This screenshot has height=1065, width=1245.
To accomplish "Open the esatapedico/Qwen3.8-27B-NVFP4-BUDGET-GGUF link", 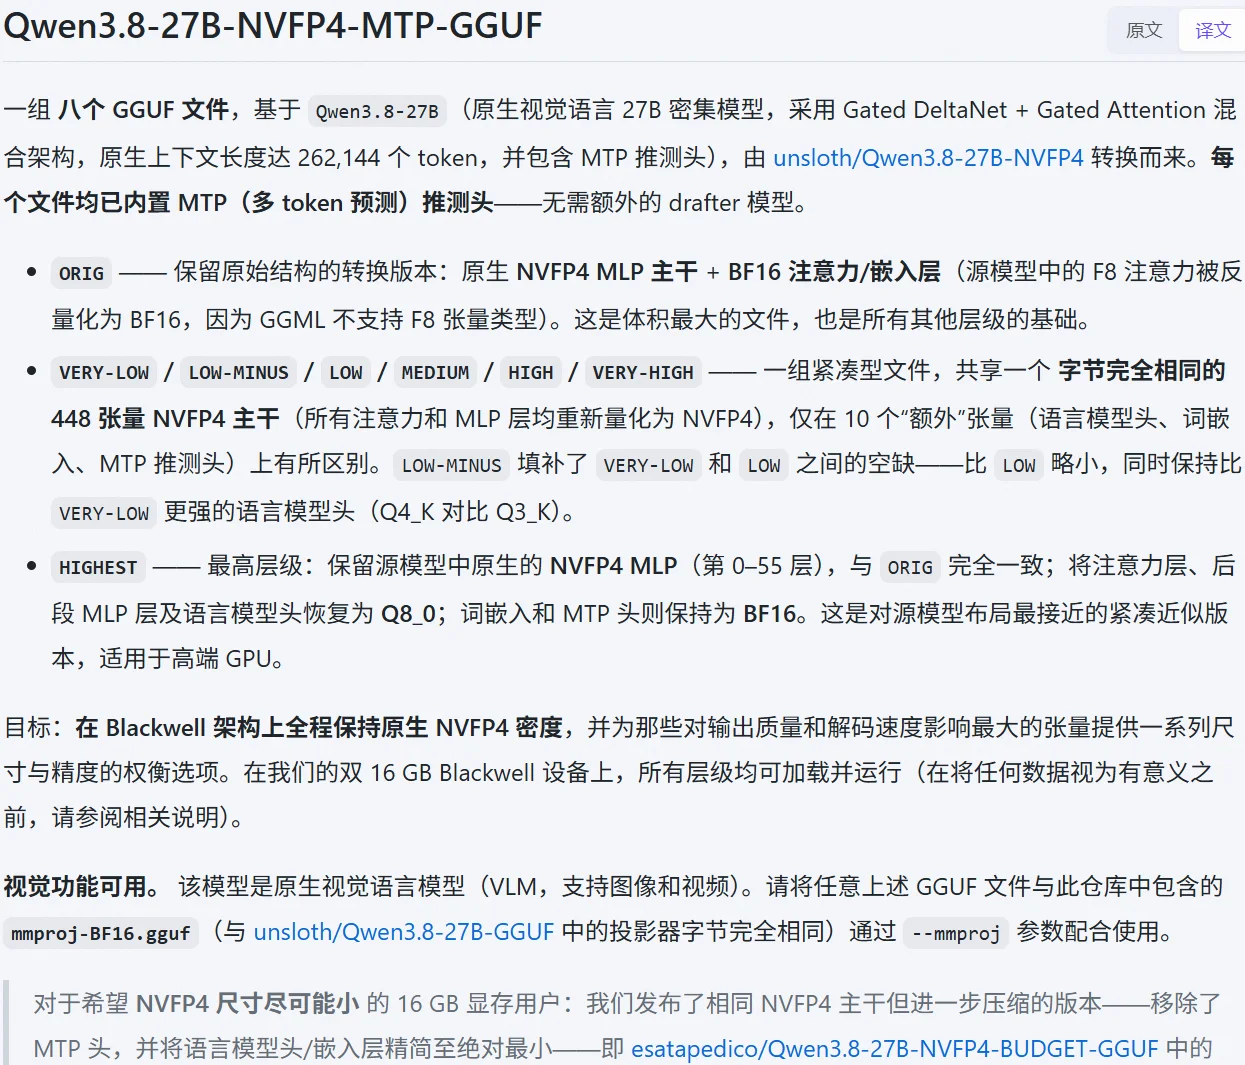I will pos(894,1048).
